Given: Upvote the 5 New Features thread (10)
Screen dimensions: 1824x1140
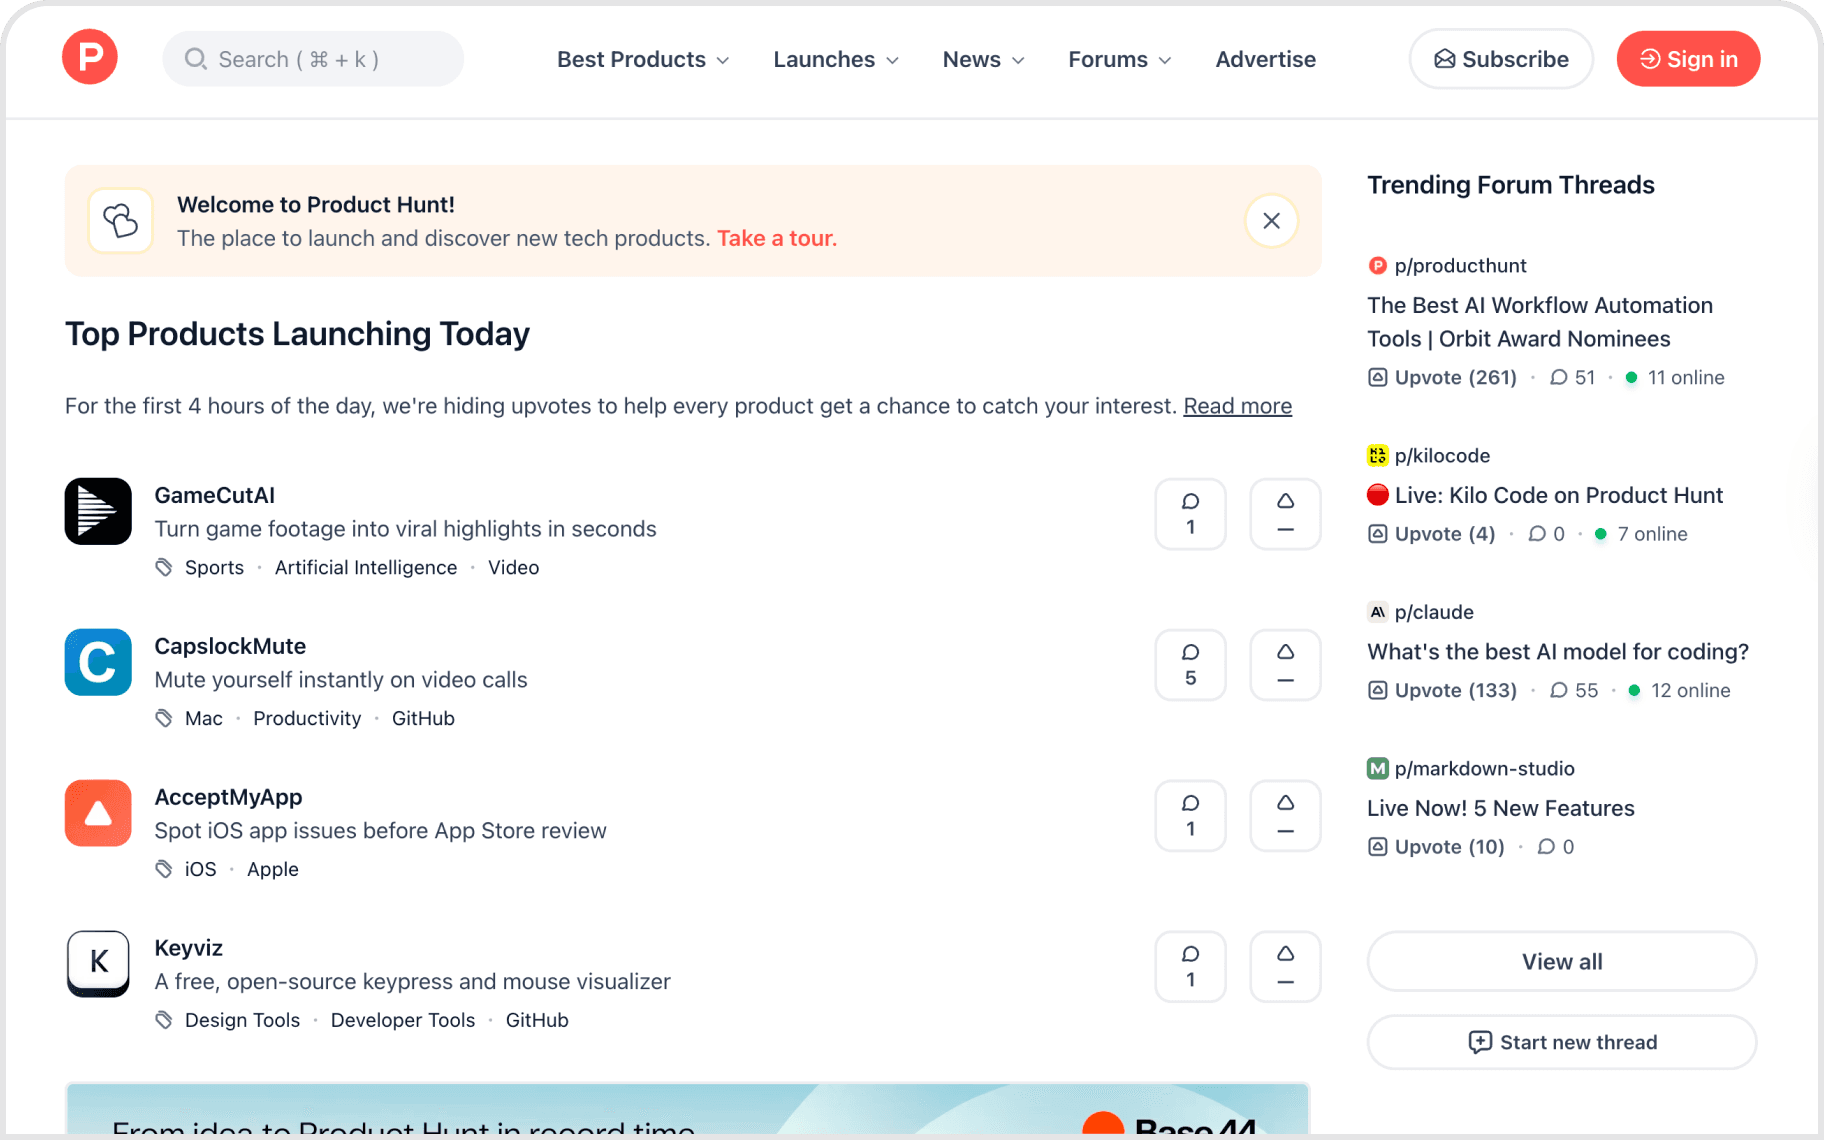Looking at the screenshot, I should (1437, 847).
